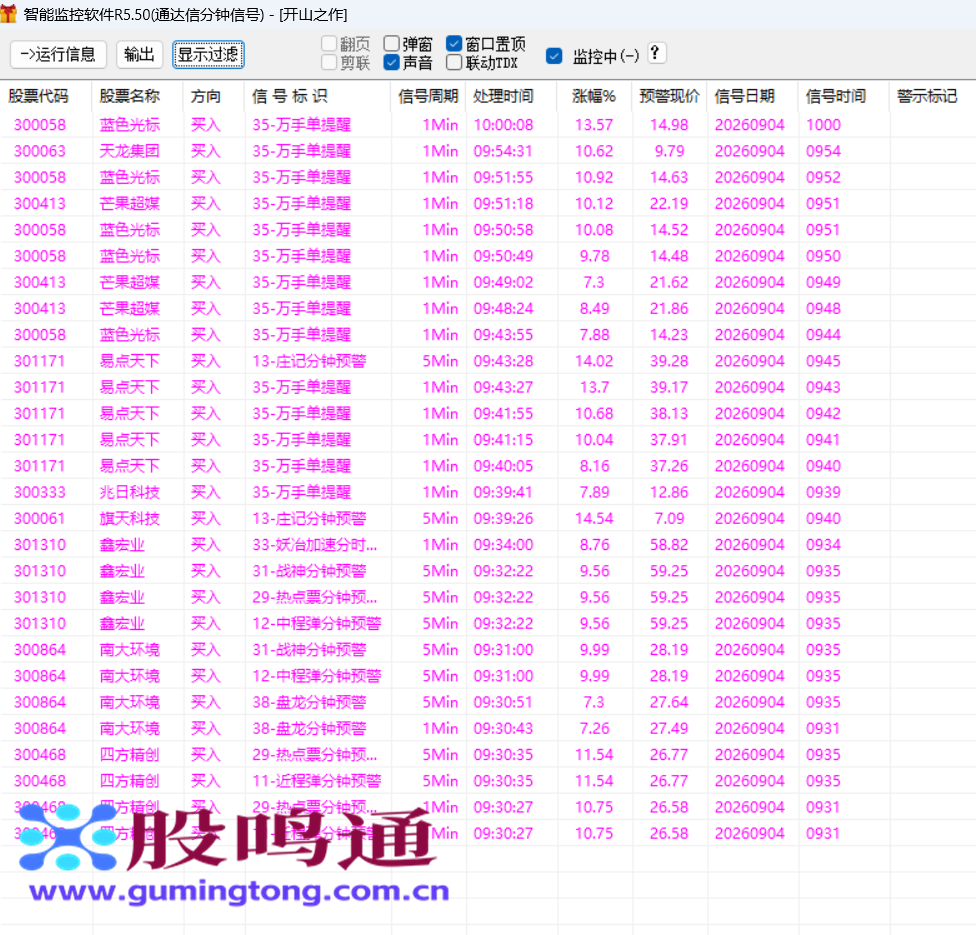
Task: Click processing time 09:54:31
Action: click(503, 151)
